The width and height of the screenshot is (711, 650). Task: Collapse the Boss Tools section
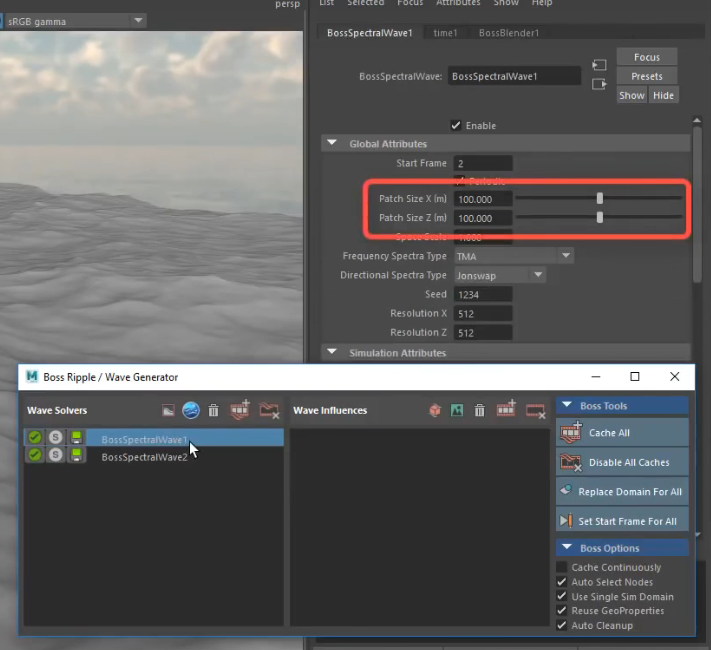point(566,405)
